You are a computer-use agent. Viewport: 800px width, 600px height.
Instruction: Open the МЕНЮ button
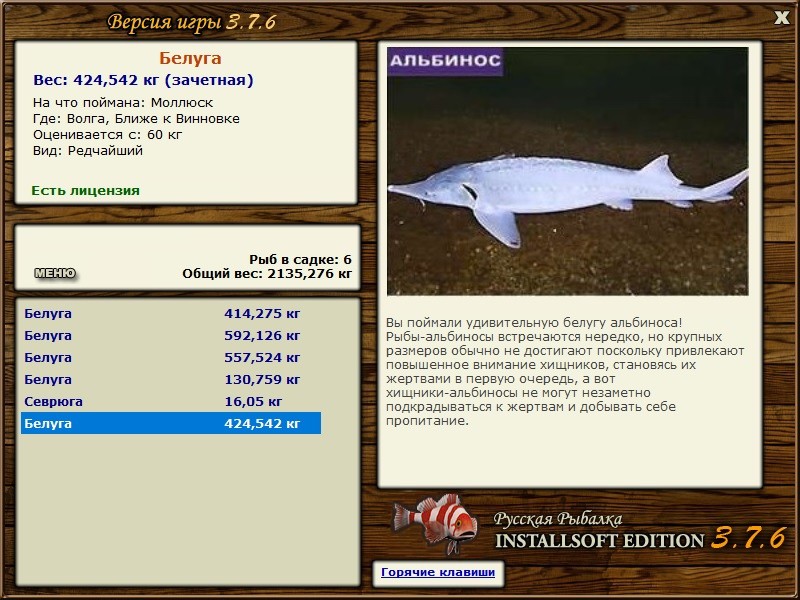click(55, 273)
